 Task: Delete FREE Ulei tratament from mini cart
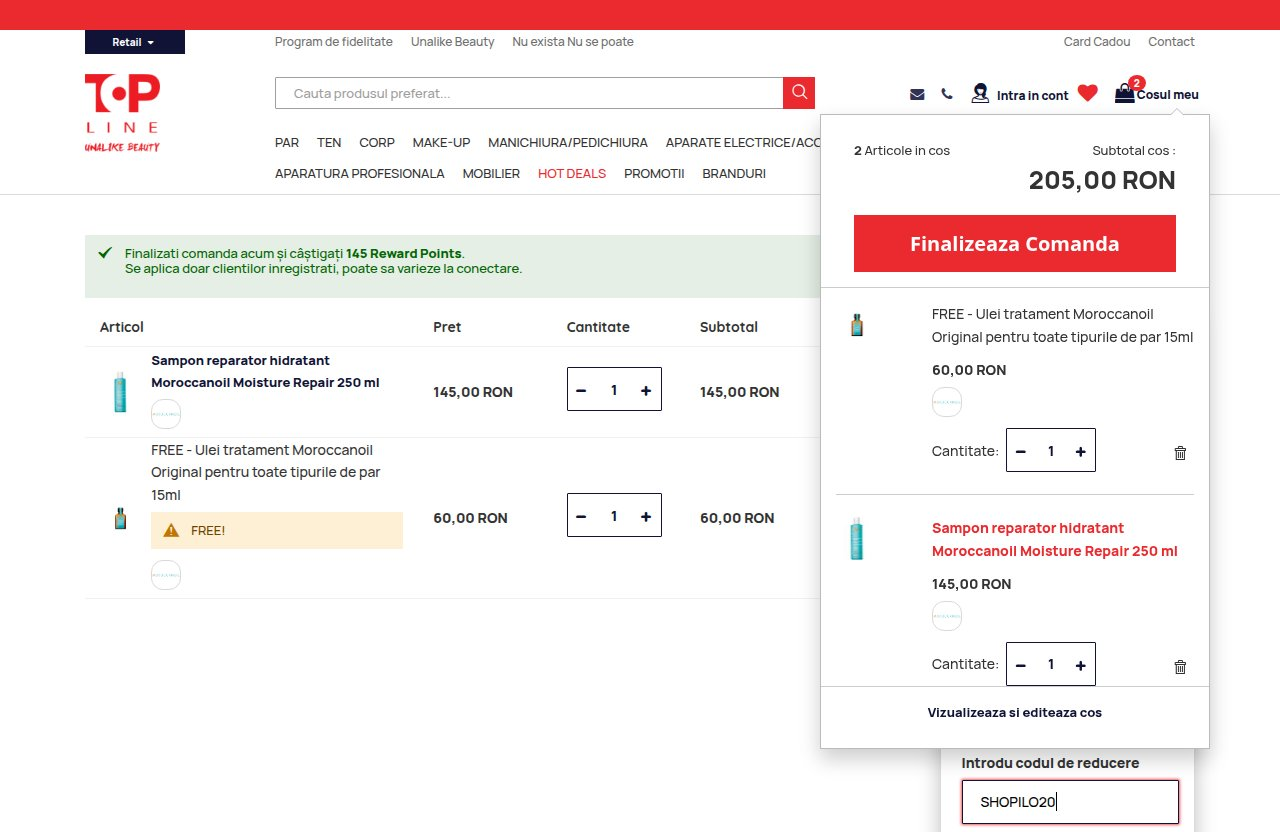click(x=1180, y=453)
